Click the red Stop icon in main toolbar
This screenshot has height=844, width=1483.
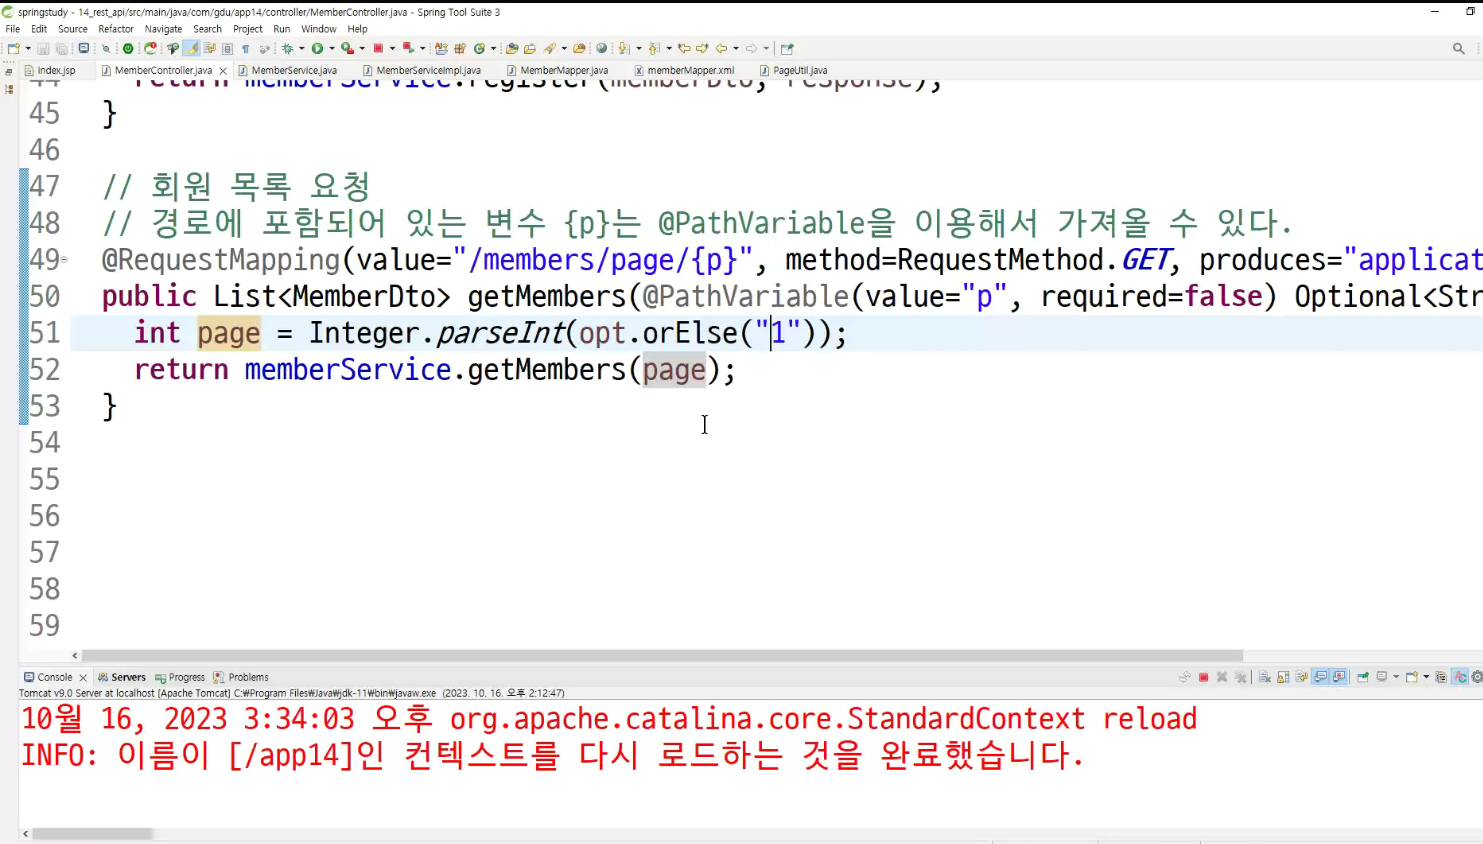tap(378, 48)
